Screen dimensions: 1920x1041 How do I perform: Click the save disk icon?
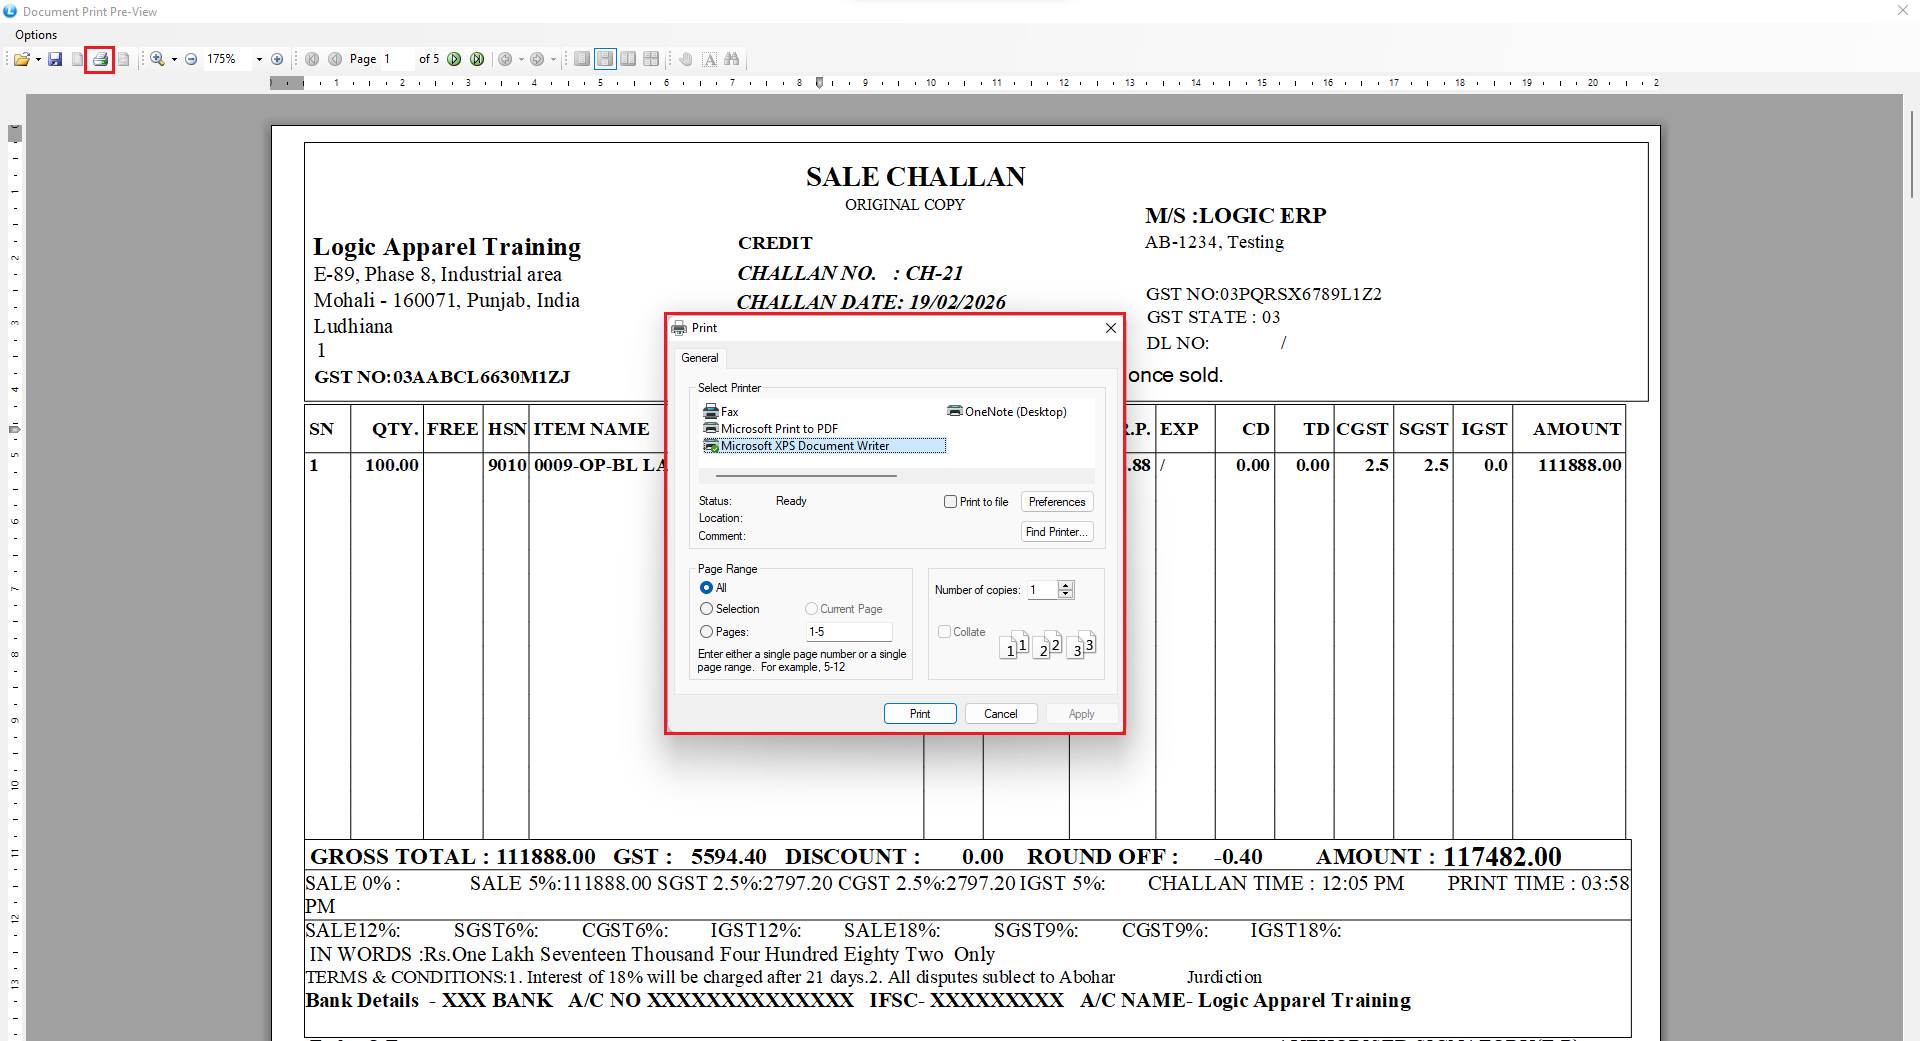coord(55,60)
